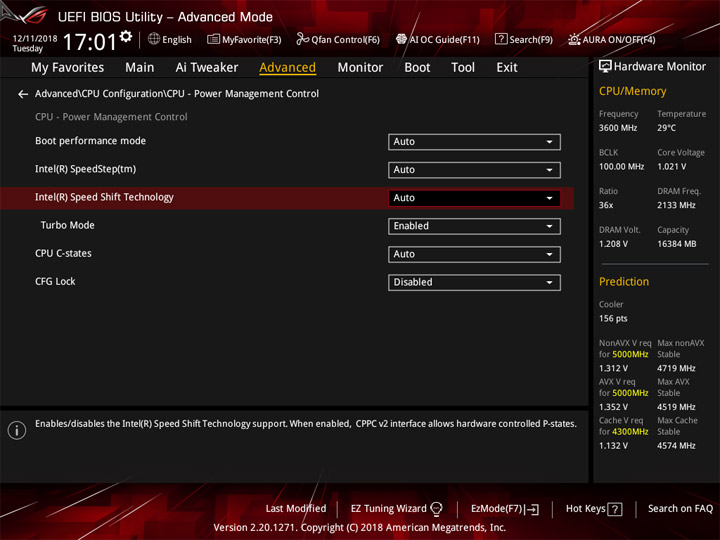Click the AI OC Guide brain icon
Viewport: 720px width, 540px height.
coord(401,39)
